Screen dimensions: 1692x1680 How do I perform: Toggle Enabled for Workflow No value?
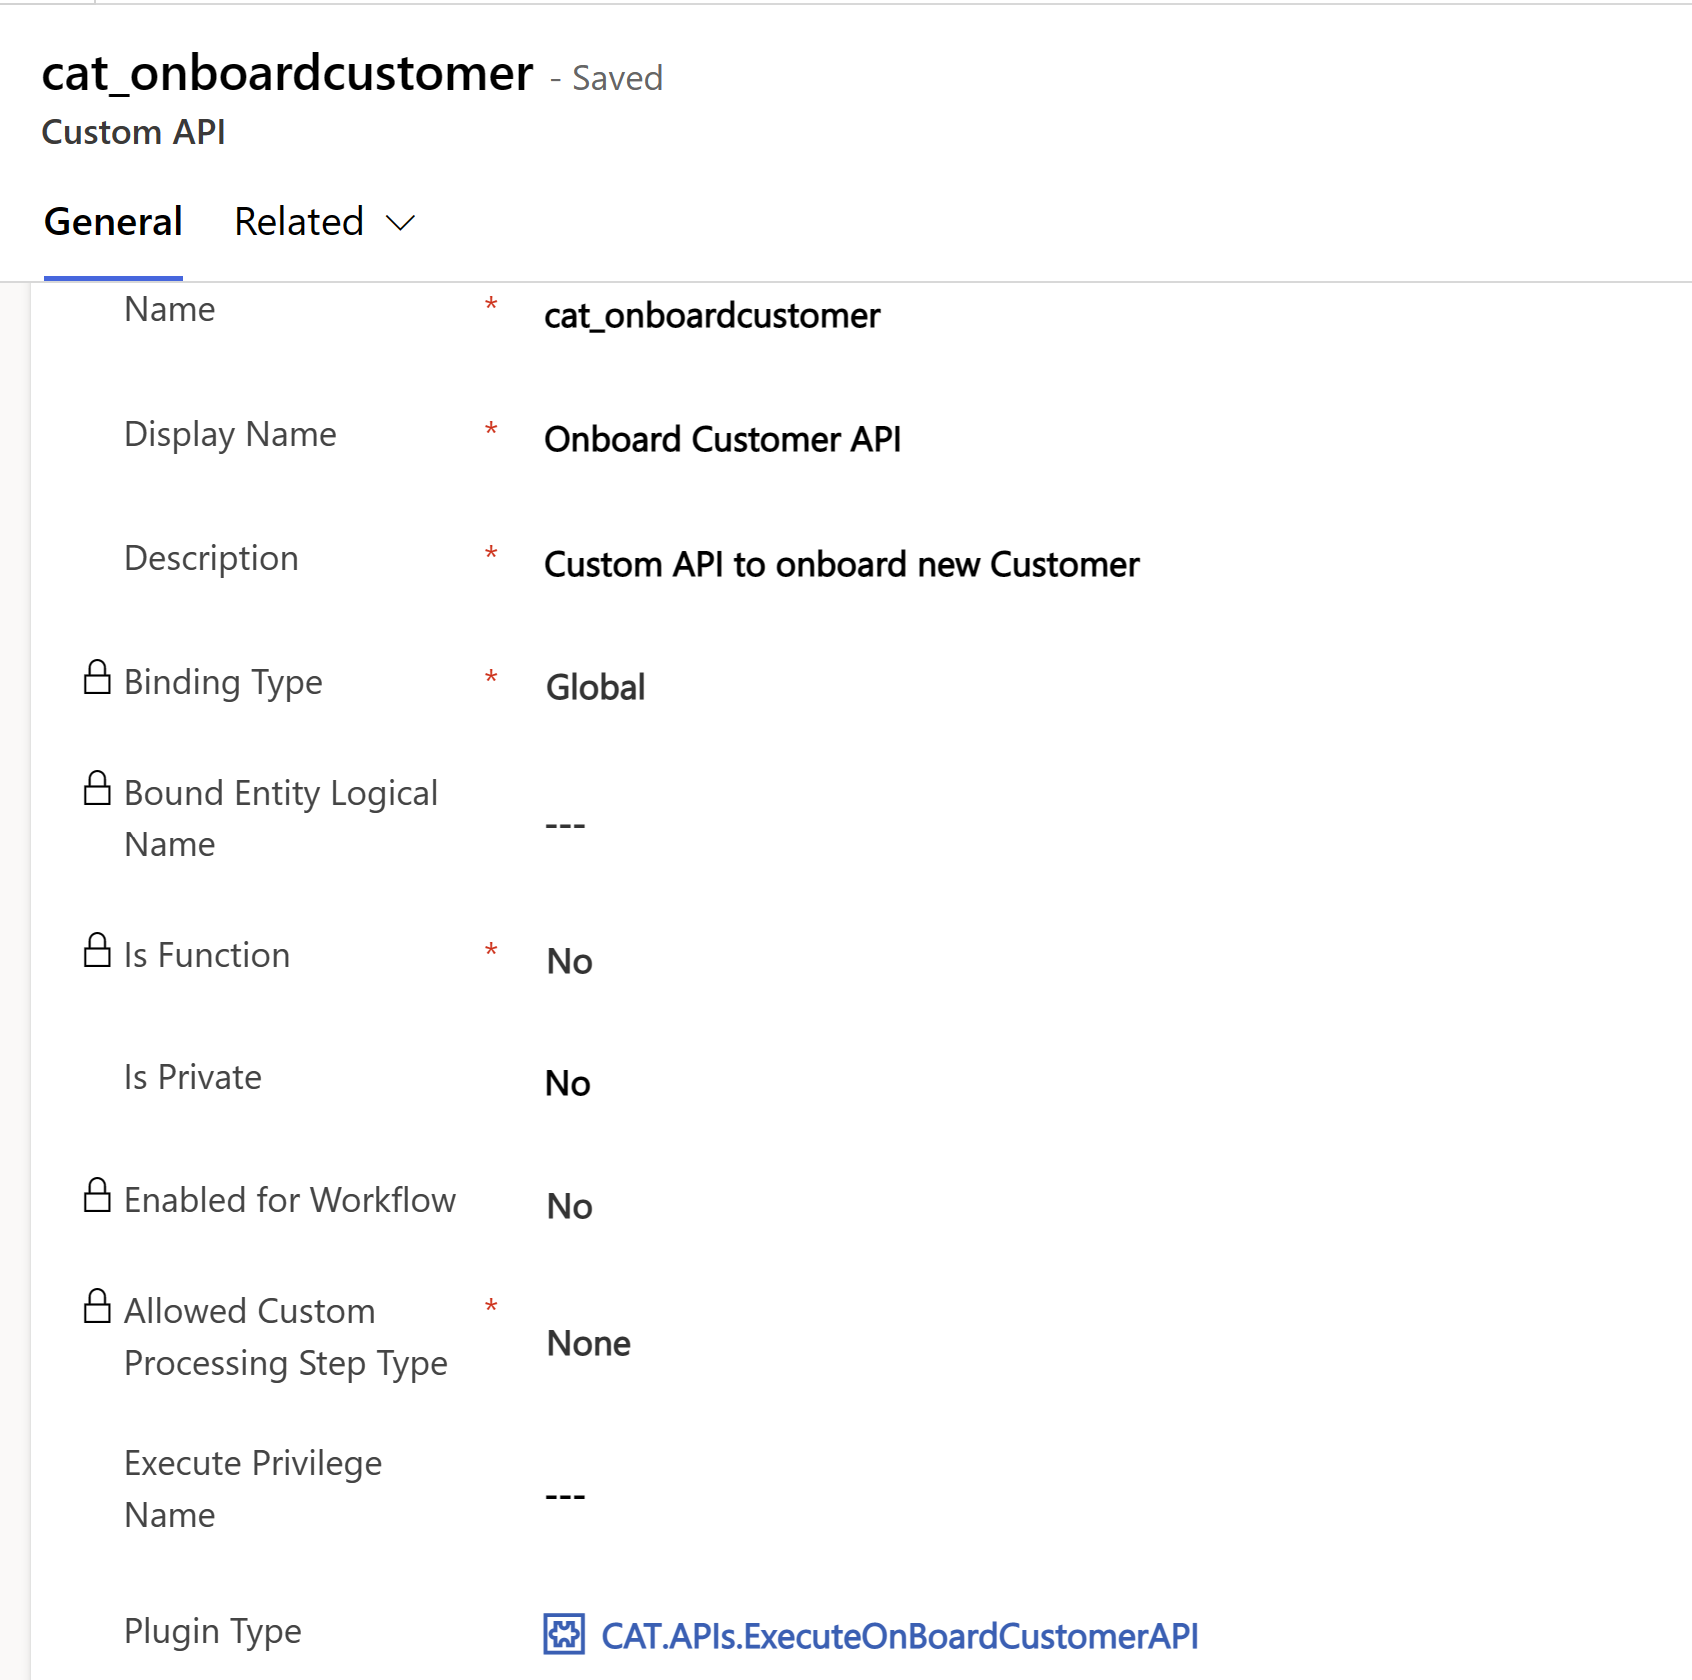pos(570,1207)
